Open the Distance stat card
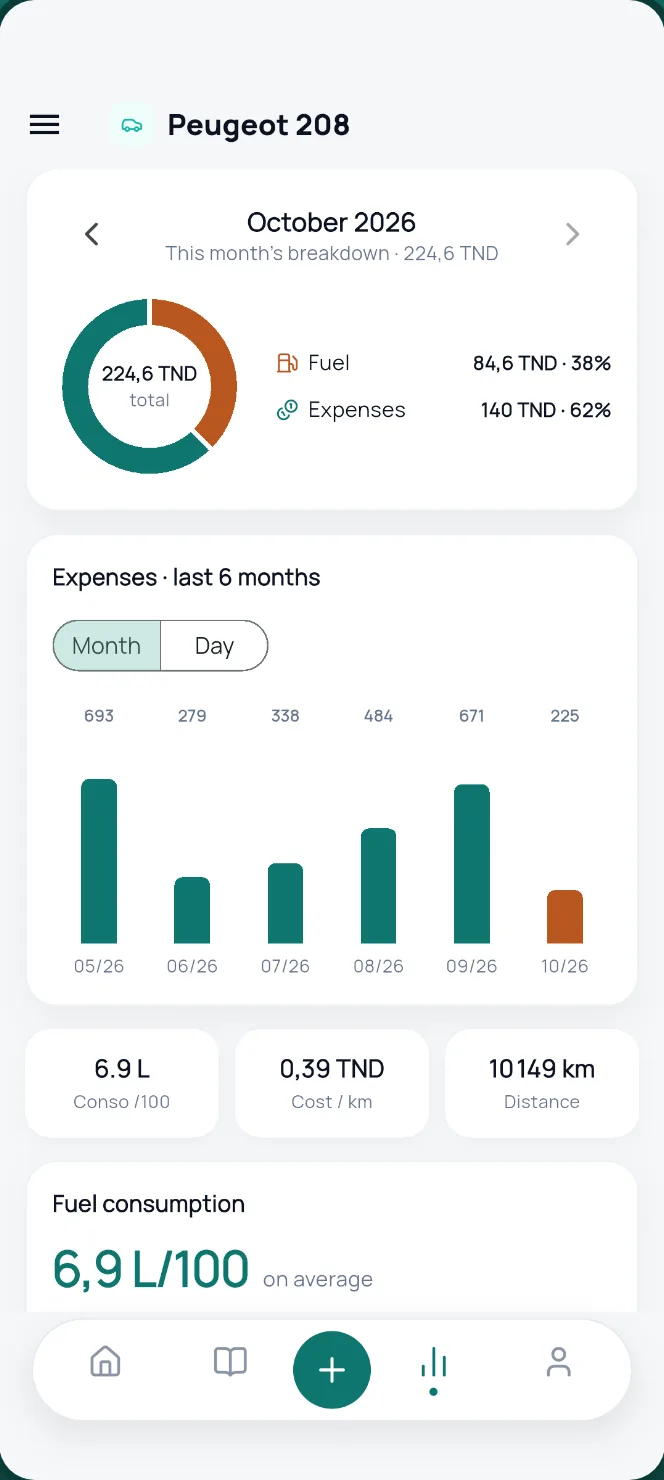Screen dimensions: 664x1480 542,1083
